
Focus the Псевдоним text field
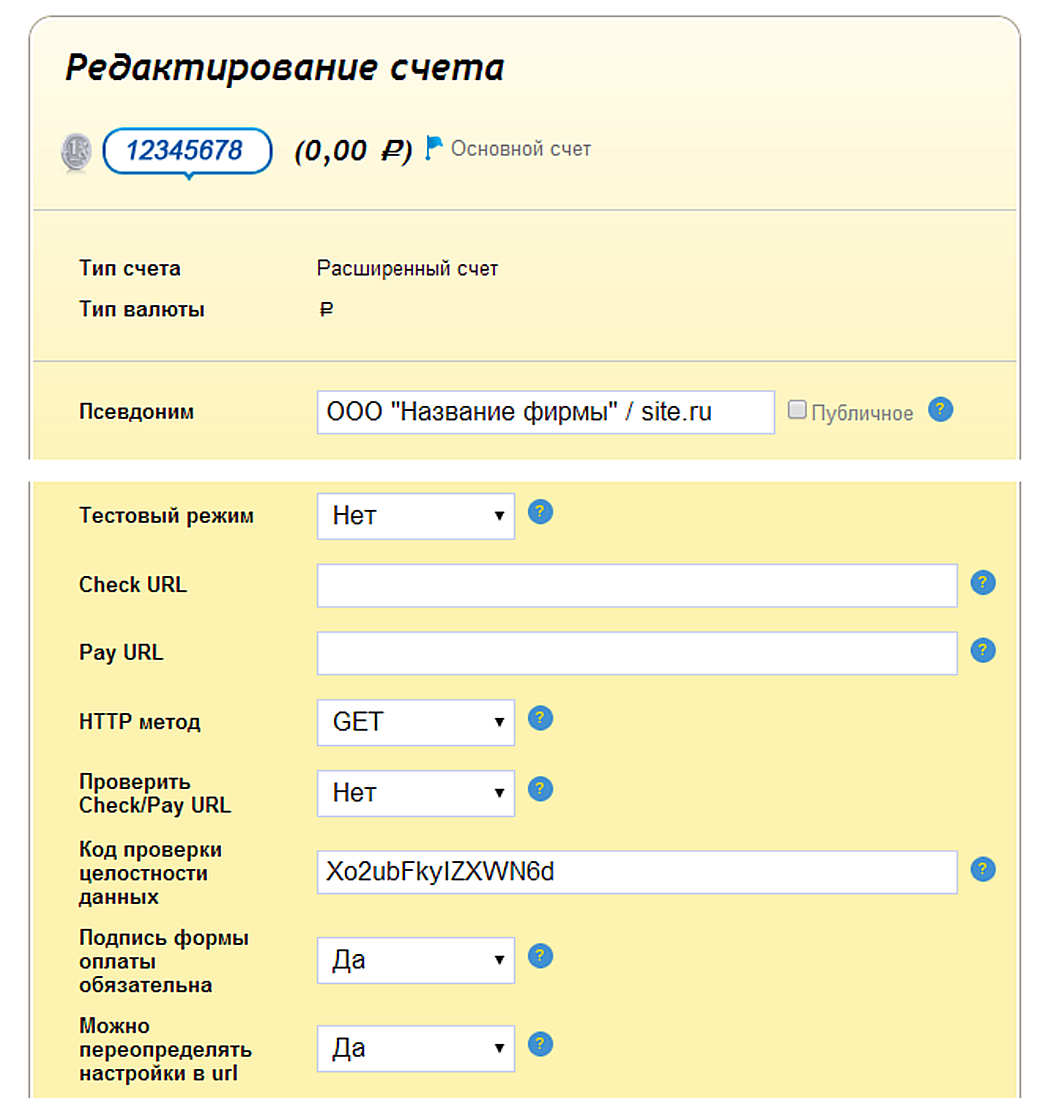(x=546, y=412)
